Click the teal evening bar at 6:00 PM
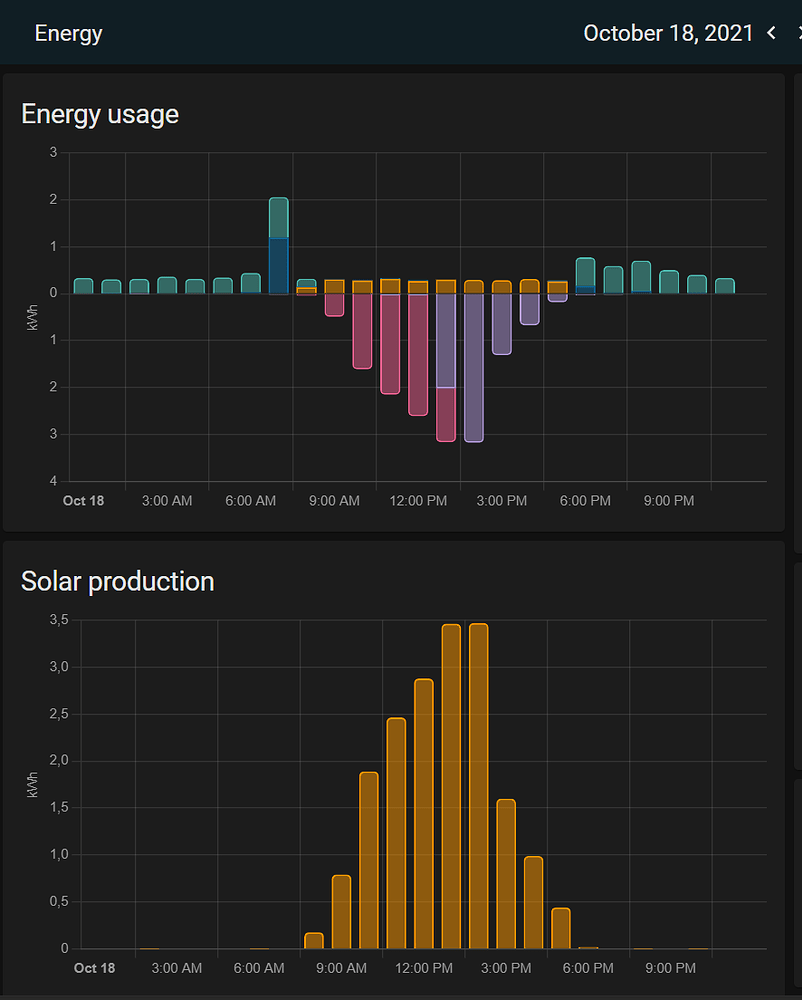802x1000 pixels. click(x=585, y=272)
